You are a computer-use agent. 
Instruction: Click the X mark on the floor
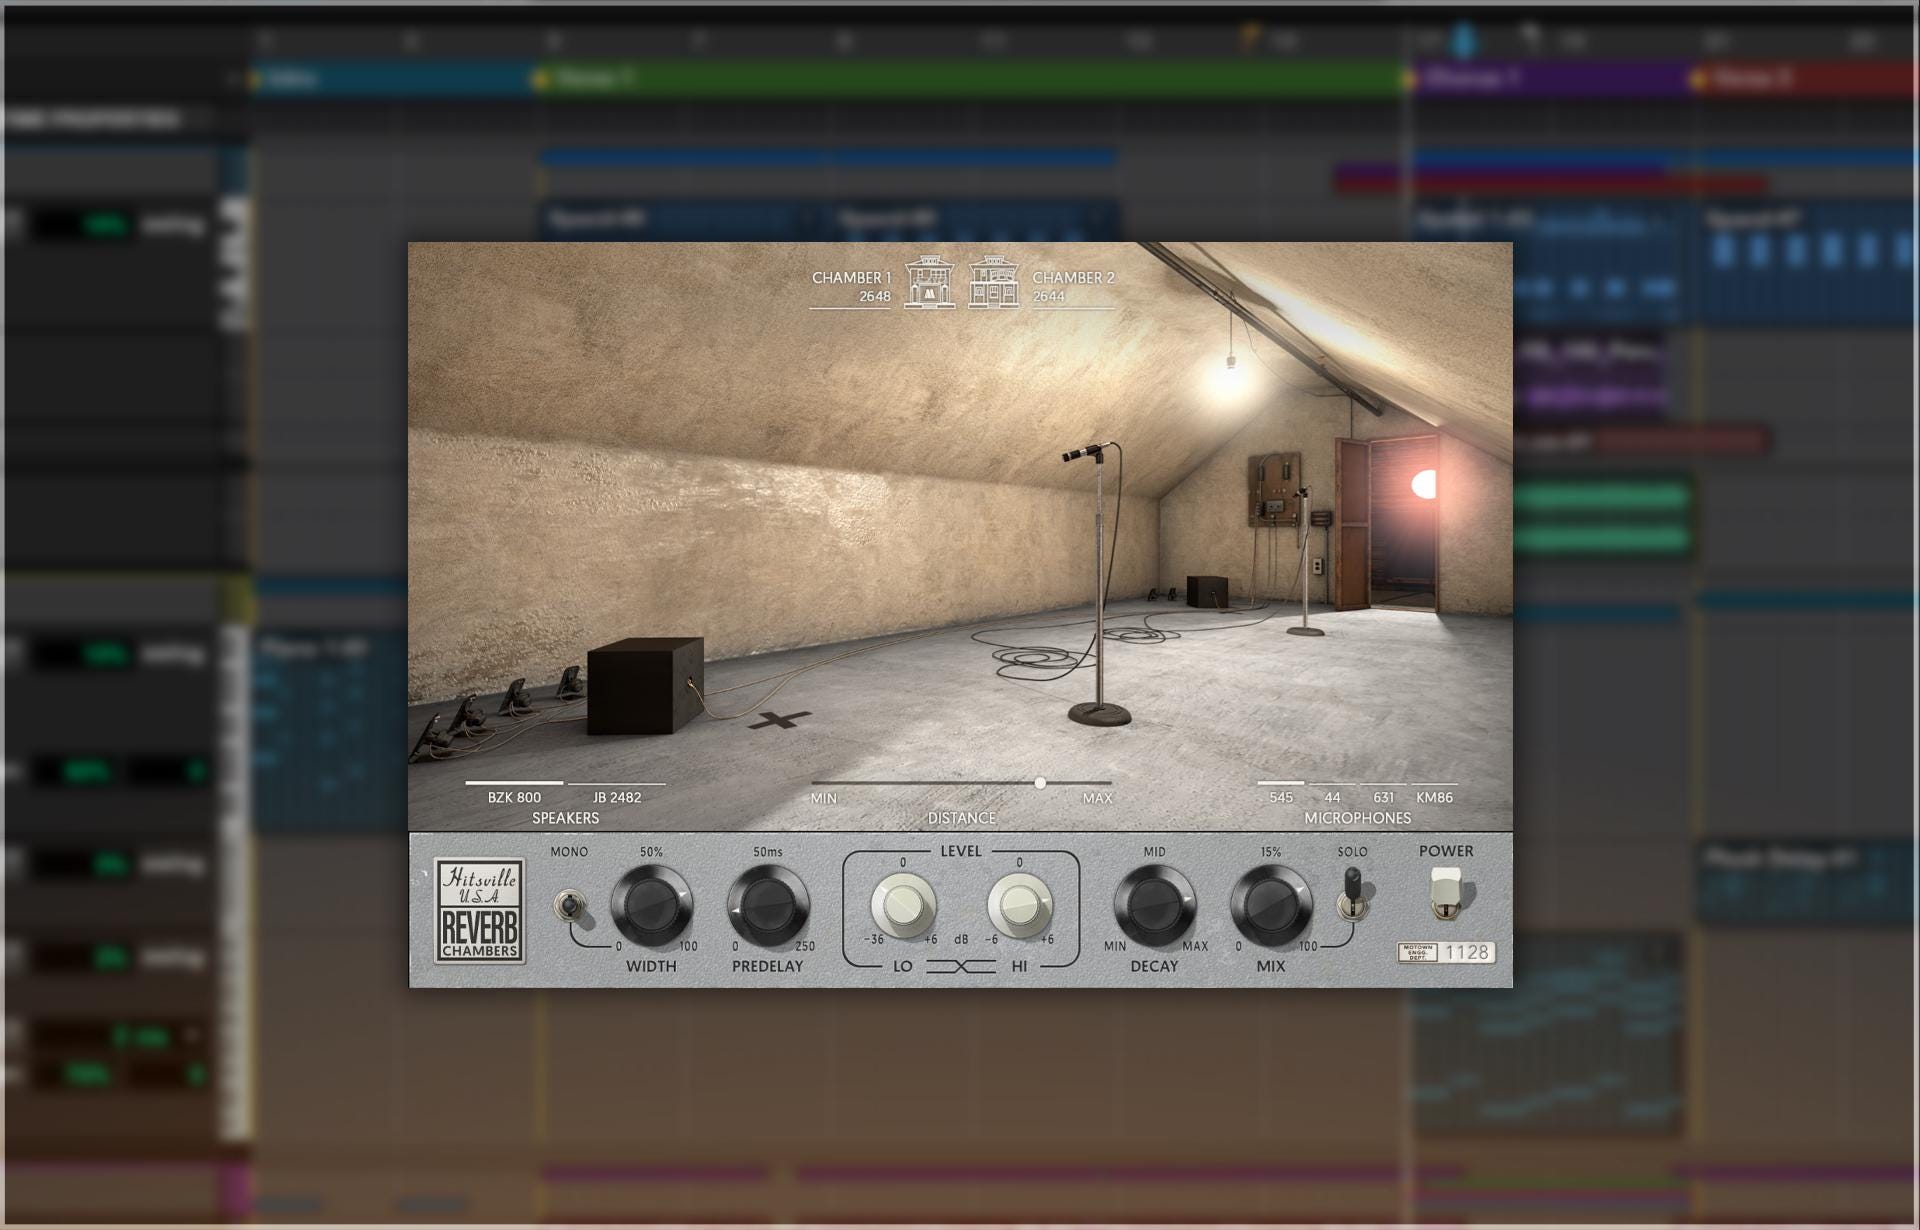[x=780, y=719]
